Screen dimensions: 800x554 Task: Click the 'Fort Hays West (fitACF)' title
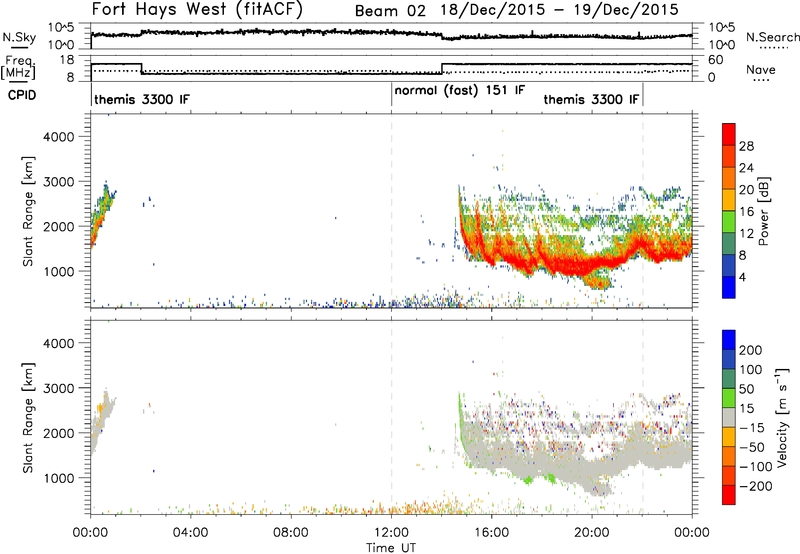coord(197,9)
